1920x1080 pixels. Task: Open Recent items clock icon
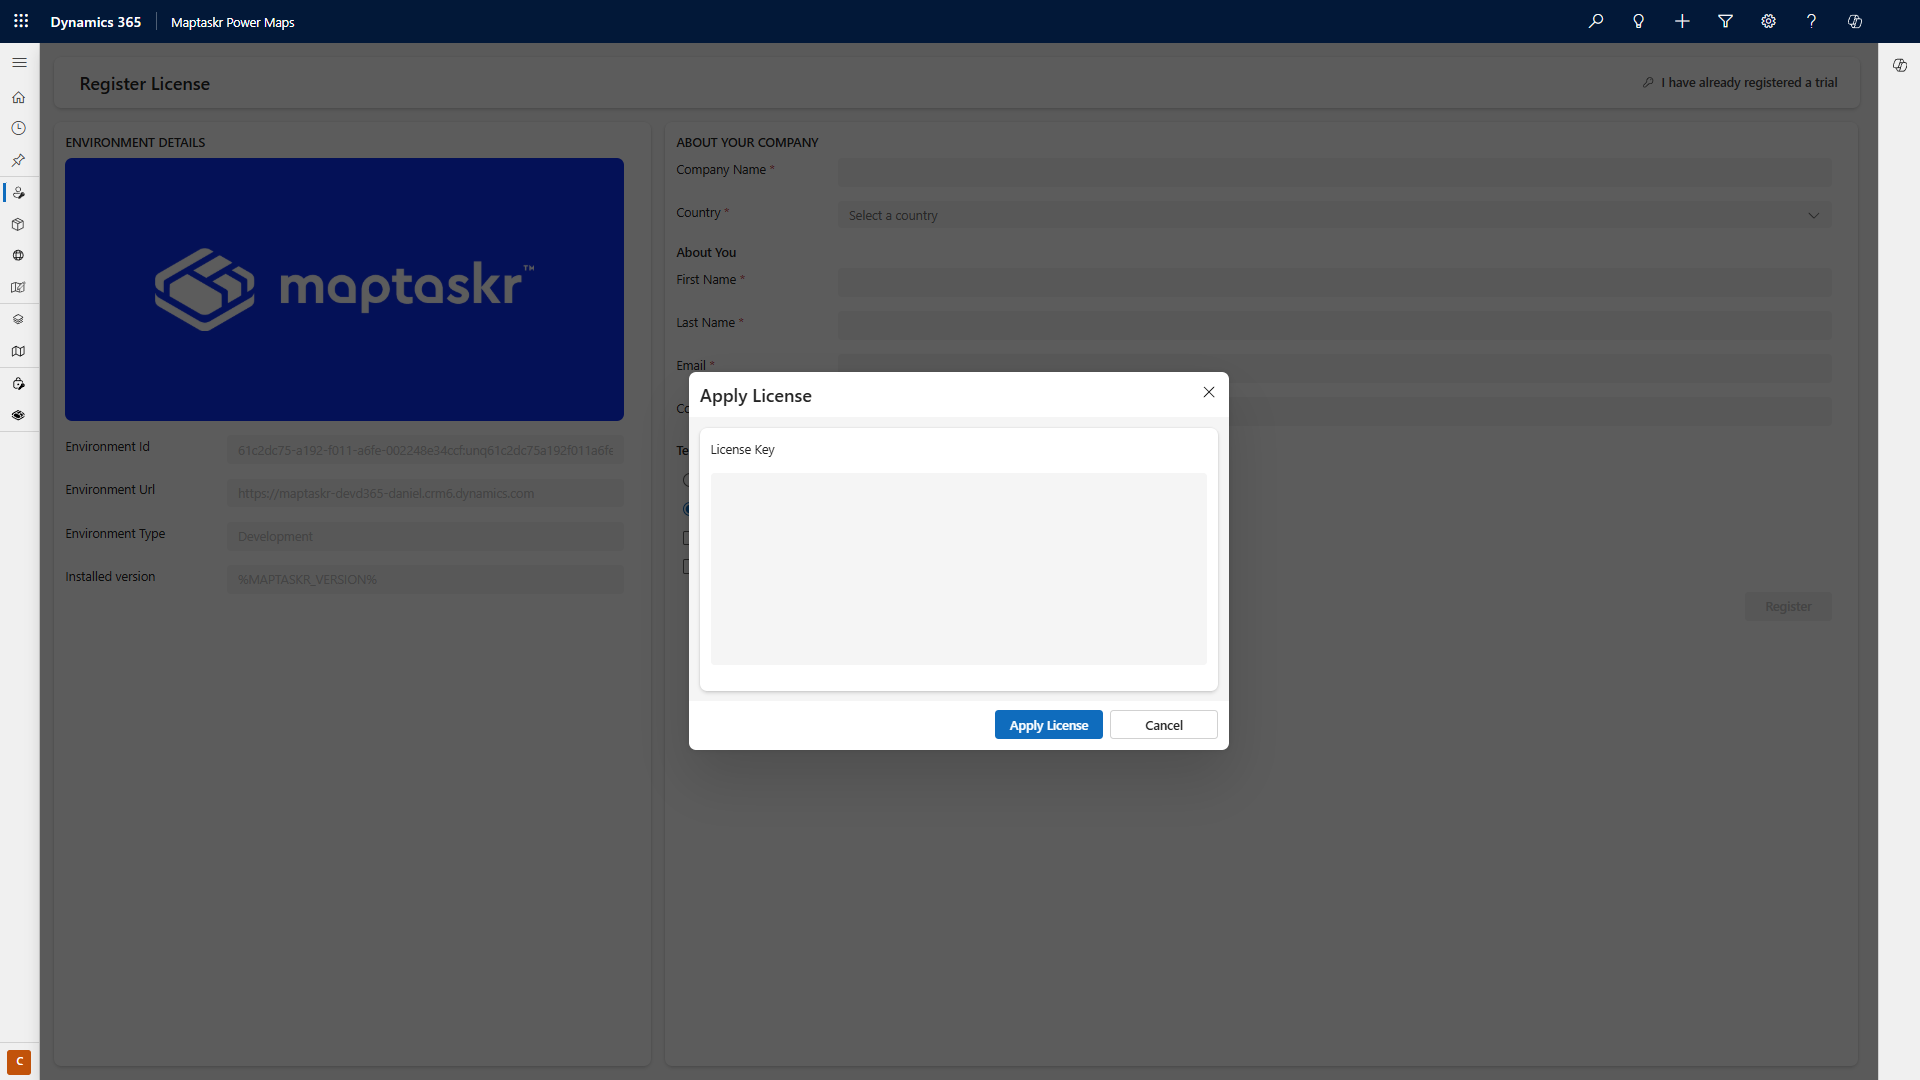pyautogui.click(x=19, y=129)
